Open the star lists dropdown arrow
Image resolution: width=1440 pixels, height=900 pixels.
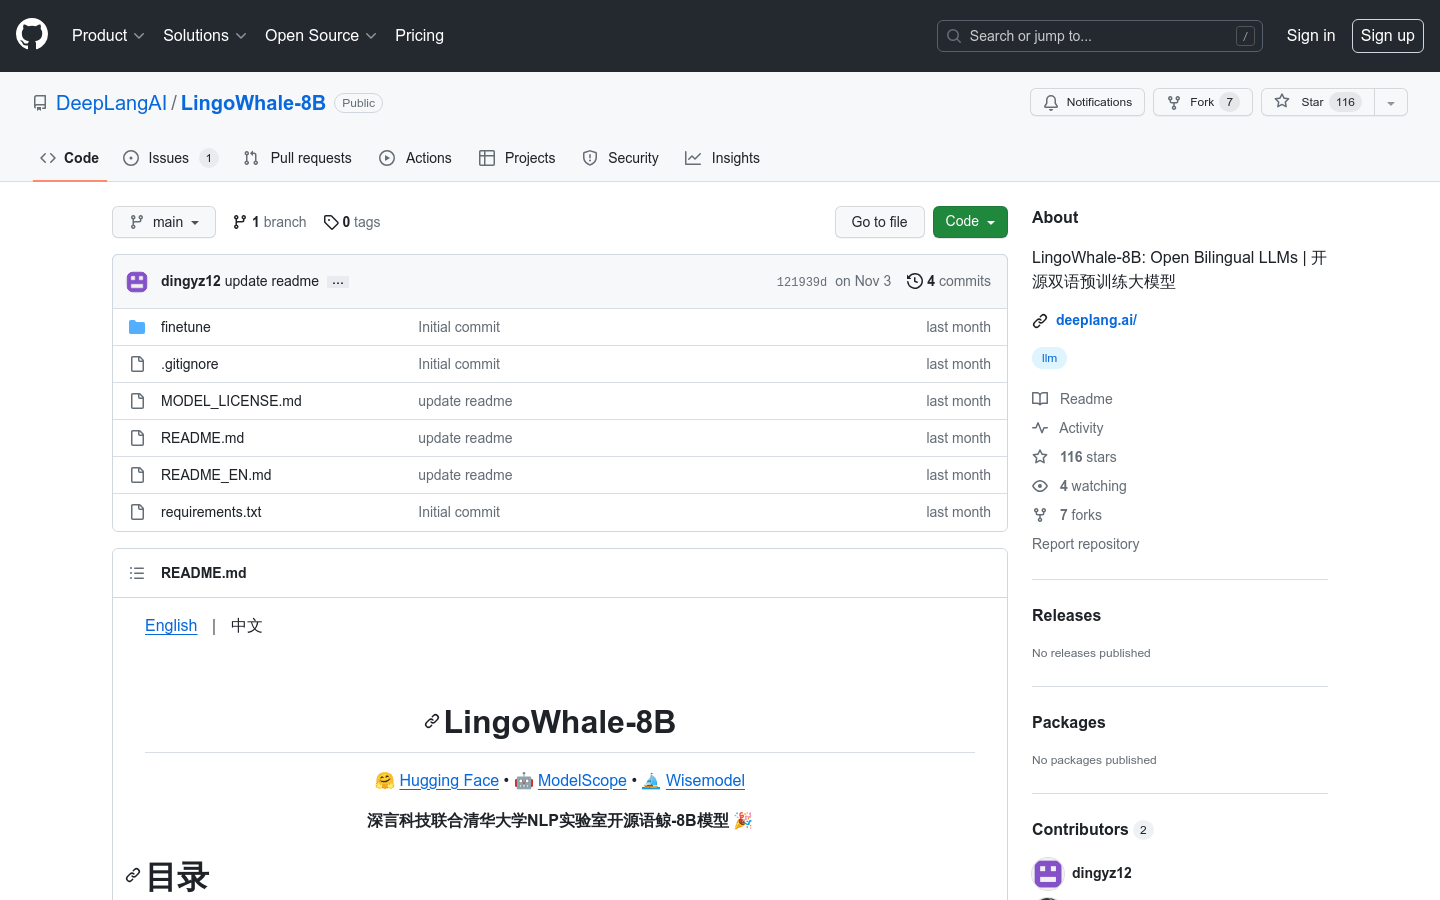coord(1391,102)
